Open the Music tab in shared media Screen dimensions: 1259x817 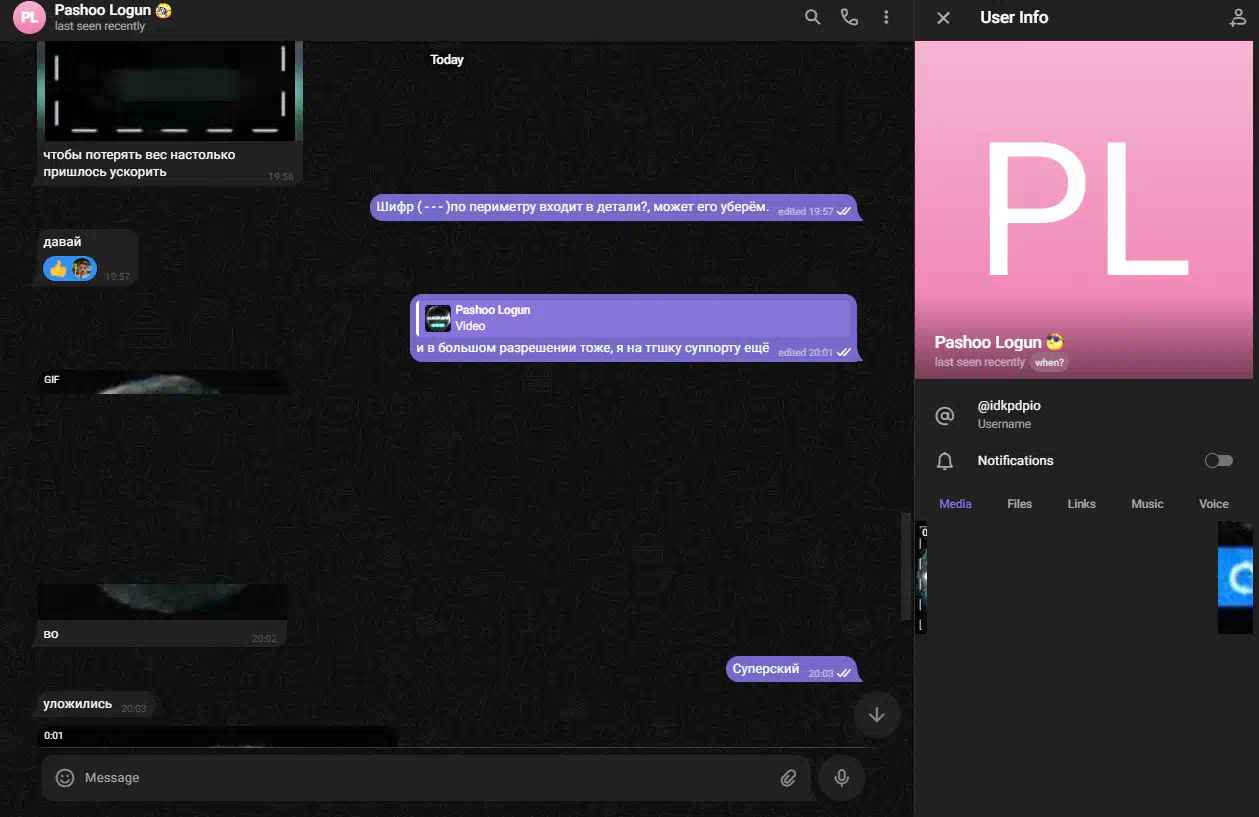click(1147, 504)
